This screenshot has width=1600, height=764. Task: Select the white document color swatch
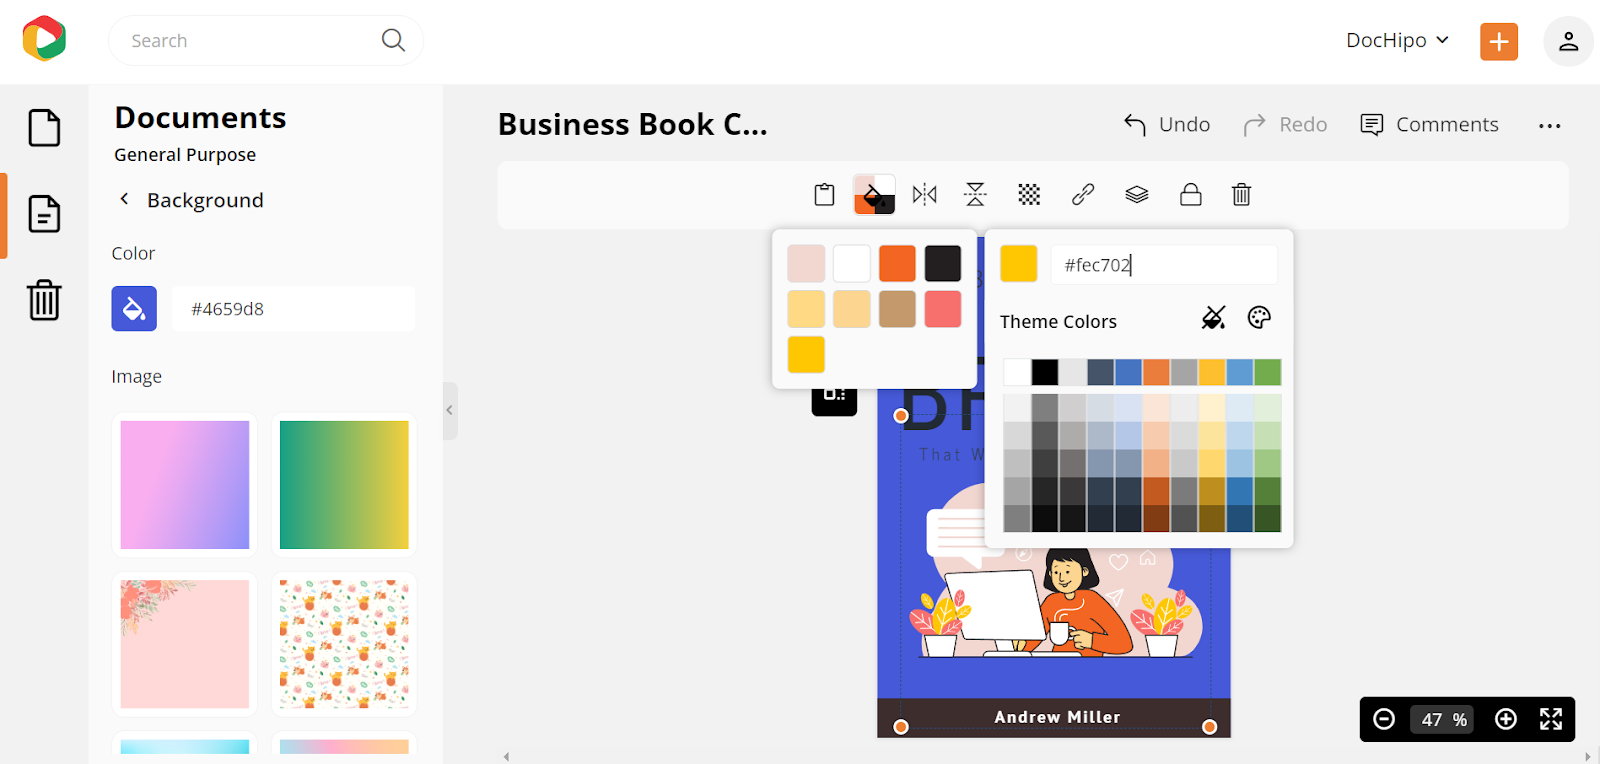[x=852, y=264]
